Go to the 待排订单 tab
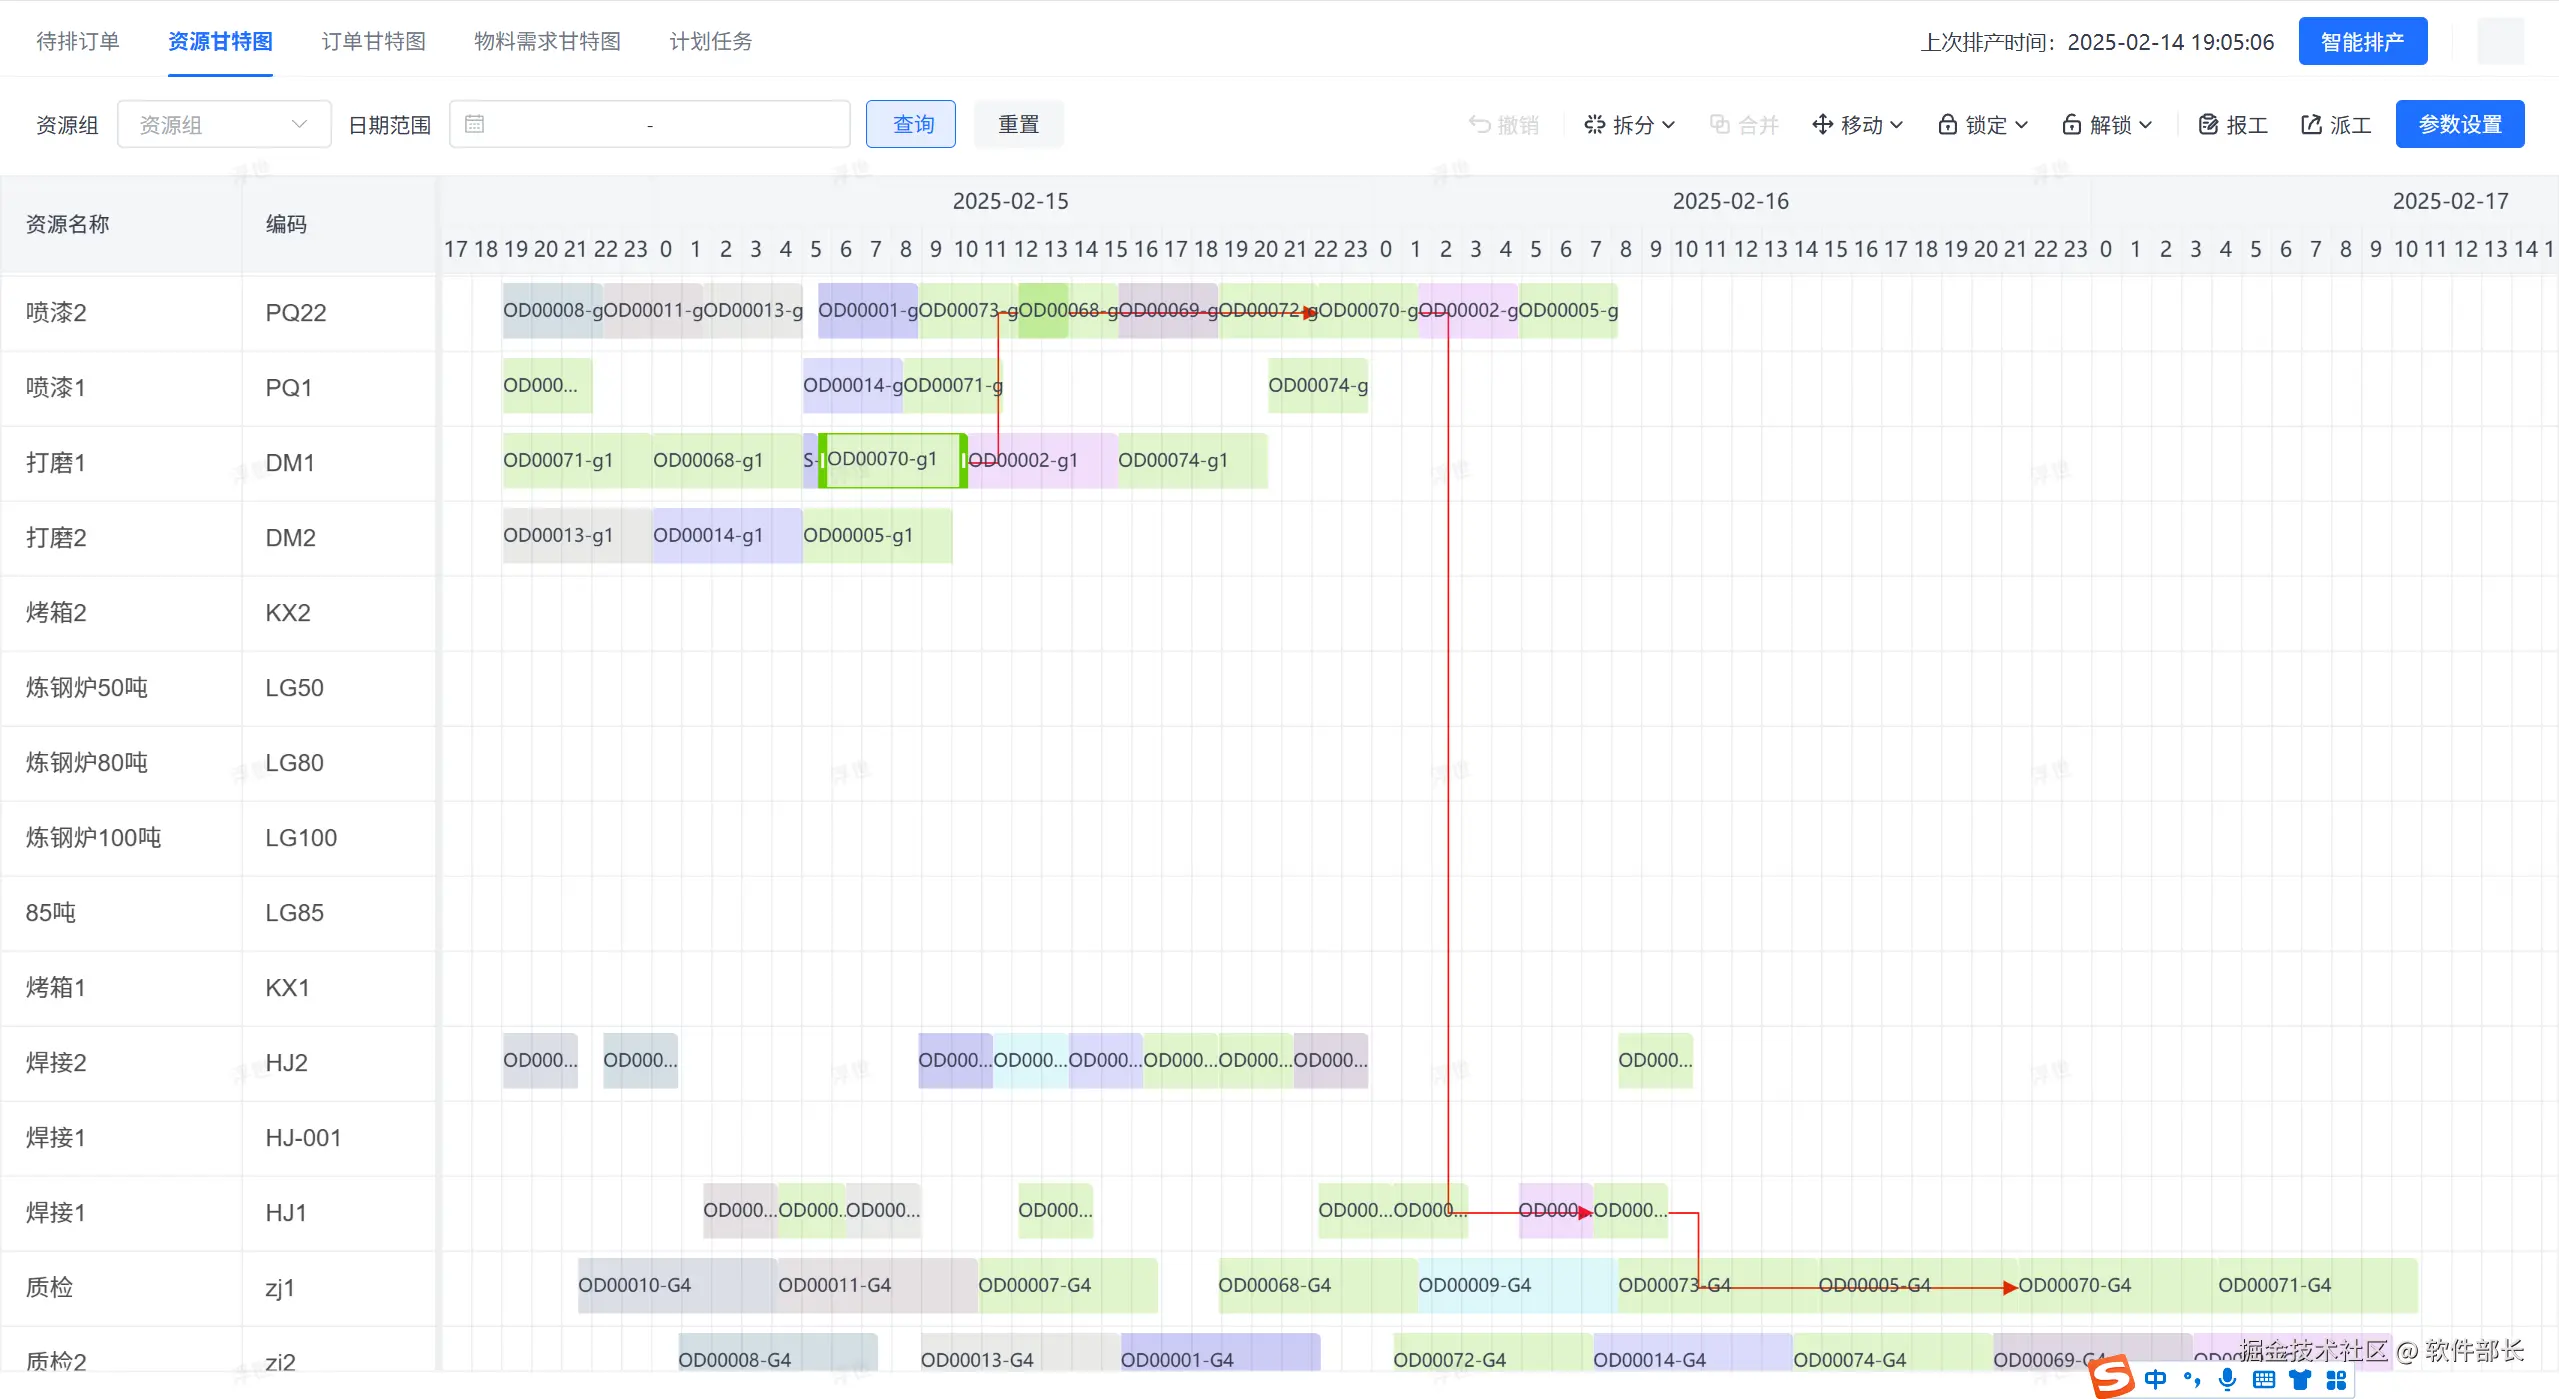 (78, 41)
